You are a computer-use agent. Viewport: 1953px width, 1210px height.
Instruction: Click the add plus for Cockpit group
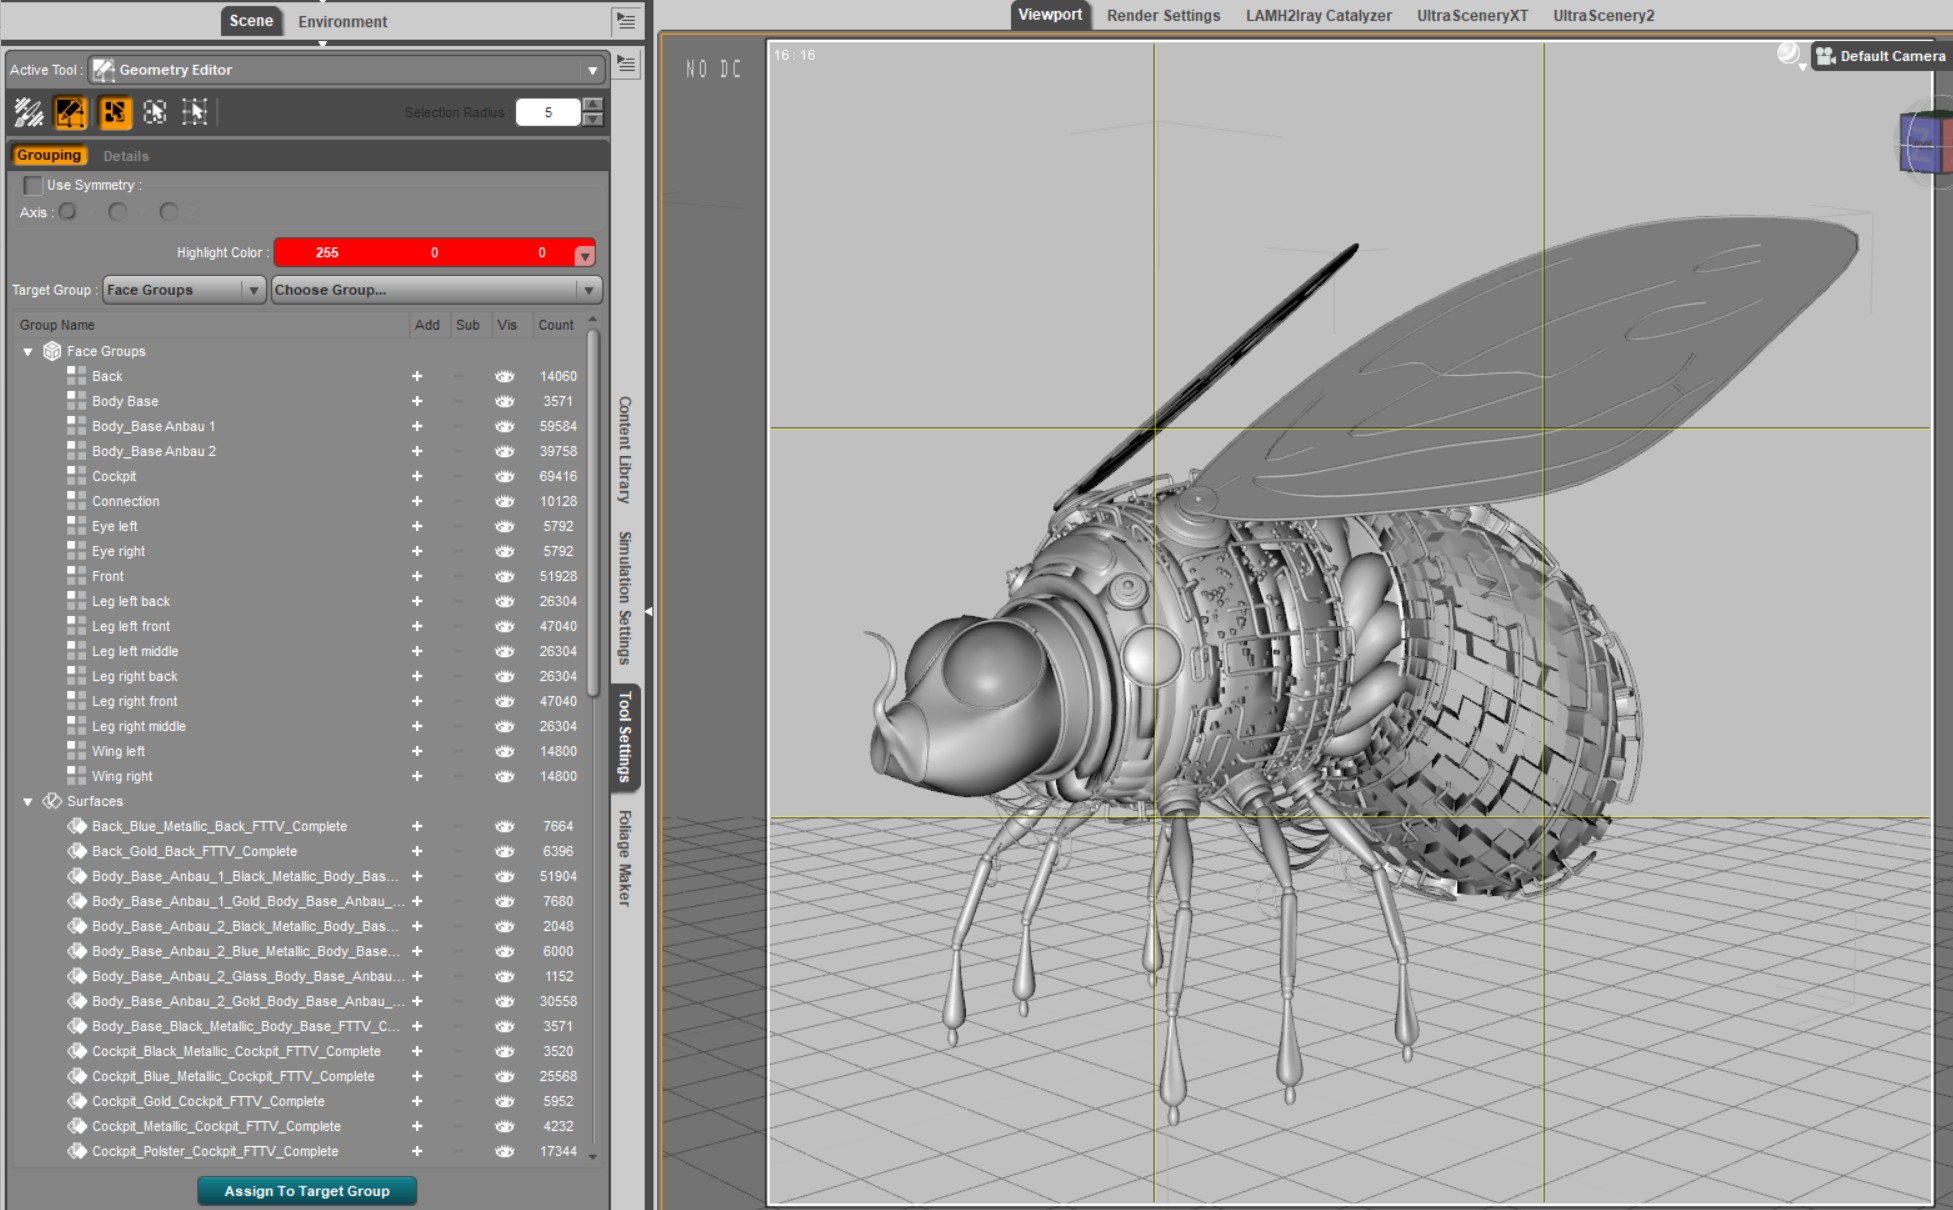(x=417, y=476)
